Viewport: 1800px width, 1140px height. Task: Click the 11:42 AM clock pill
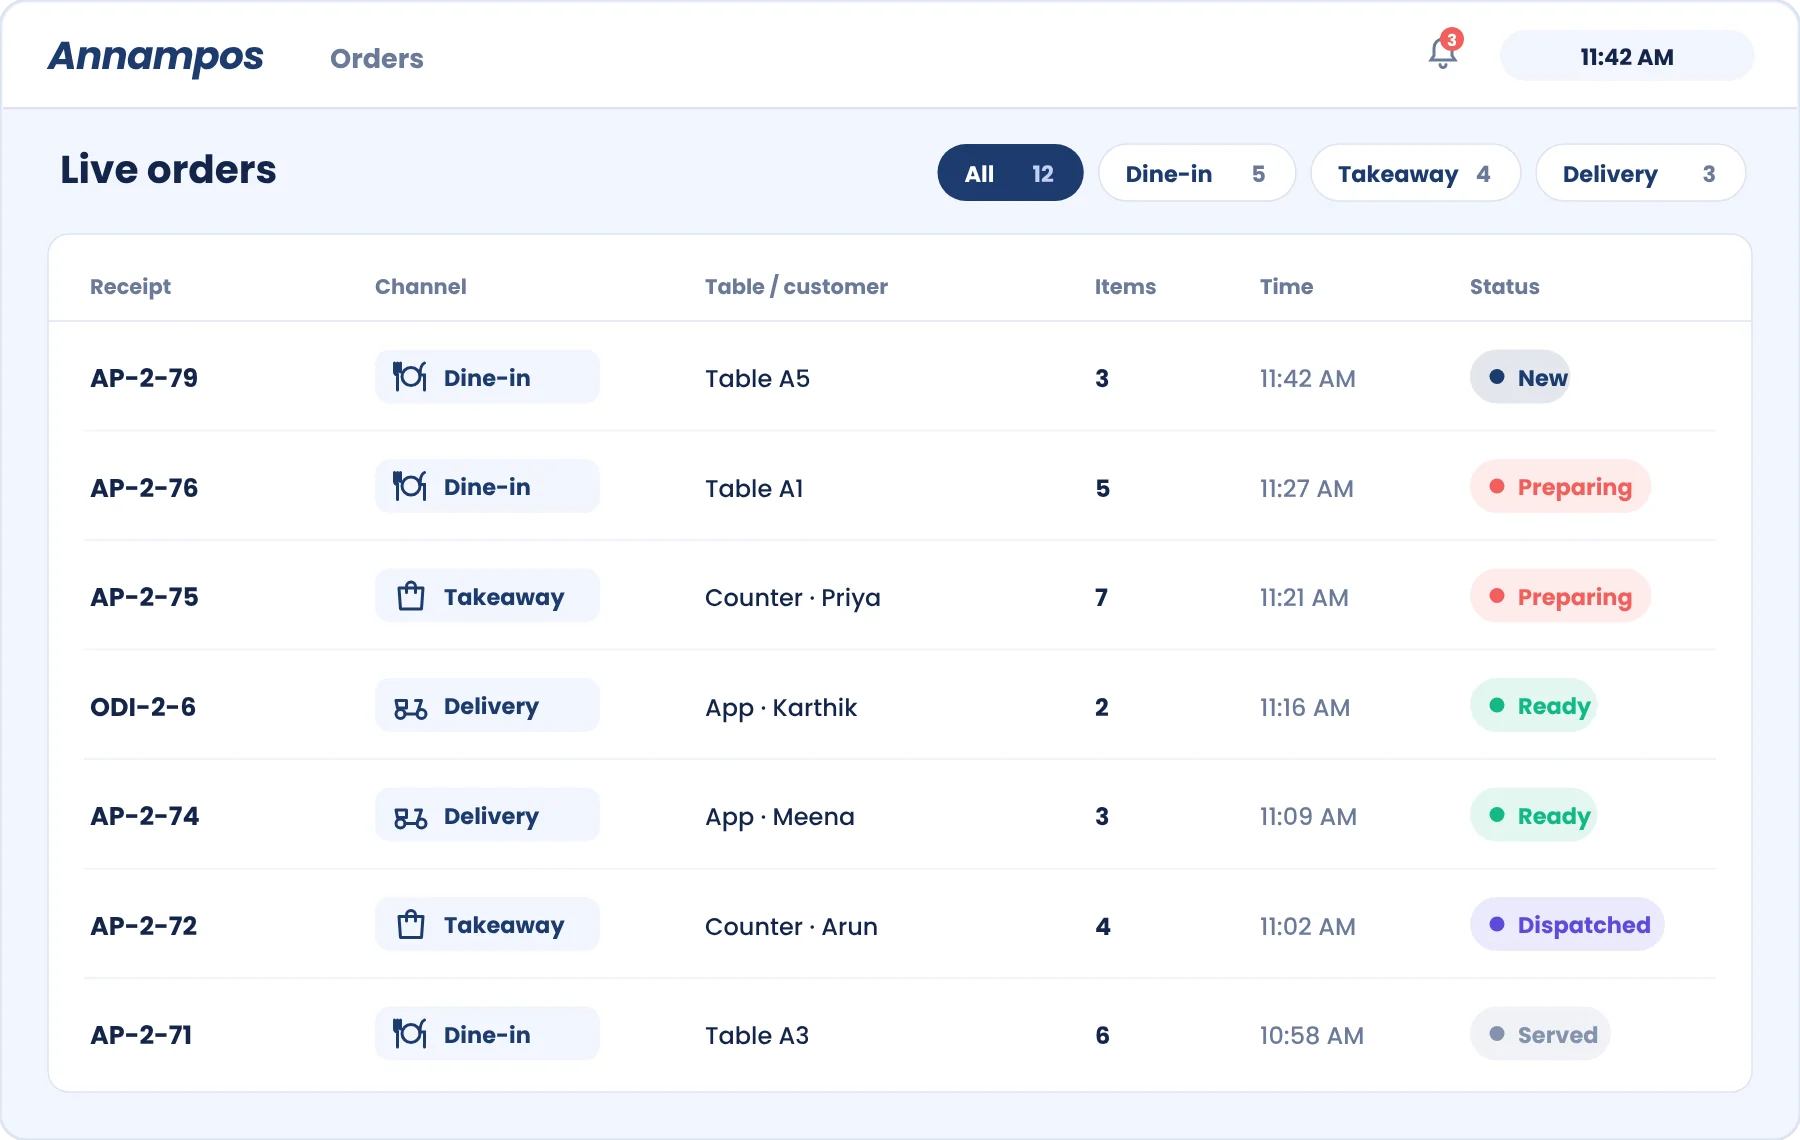pyautogui.click(x=1627, y=56)
